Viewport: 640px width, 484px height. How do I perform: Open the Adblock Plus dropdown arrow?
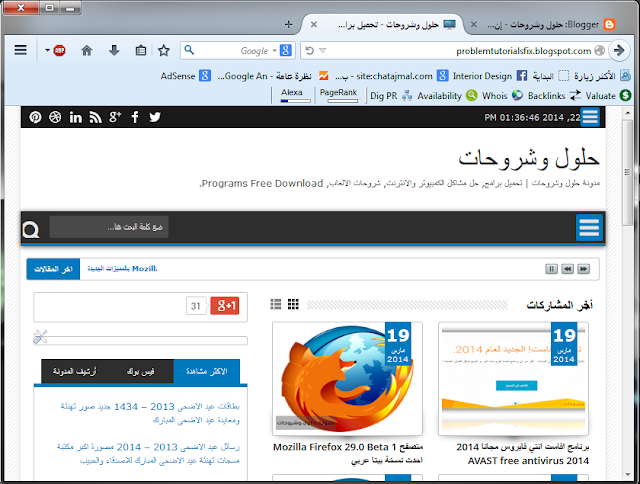[47, 51]
